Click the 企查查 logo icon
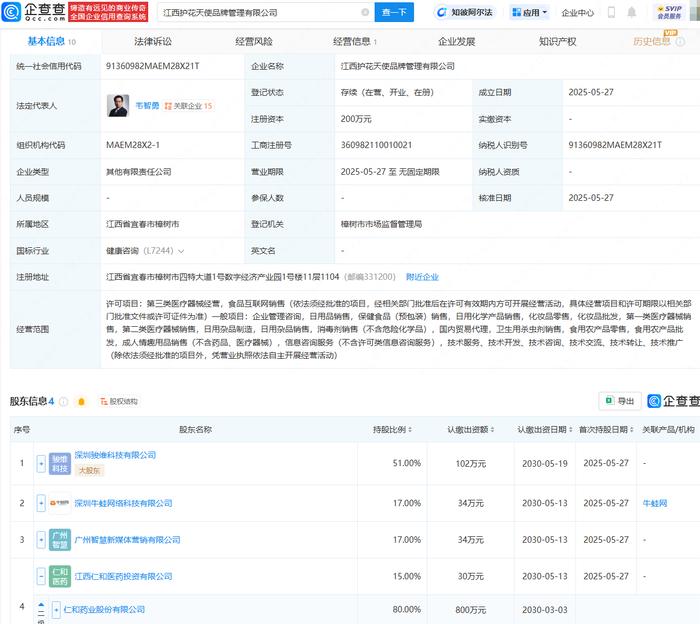Viewport: 700px width, 624px height. [x=11, y=12]
